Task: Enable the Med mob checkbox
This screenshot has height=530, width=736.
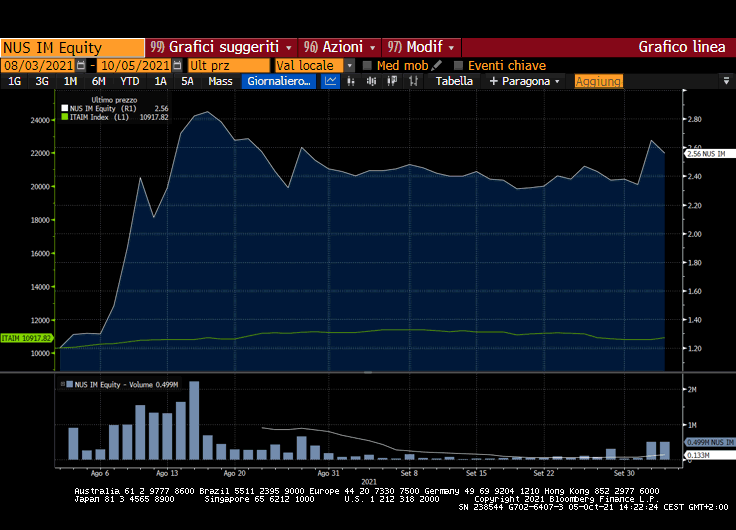Action: [x=367, y=65]
